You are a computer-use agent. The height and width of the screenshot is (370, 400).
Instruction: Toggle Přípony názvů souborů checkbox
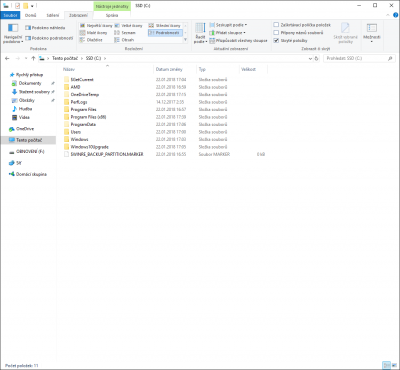(x=276, y=33)
